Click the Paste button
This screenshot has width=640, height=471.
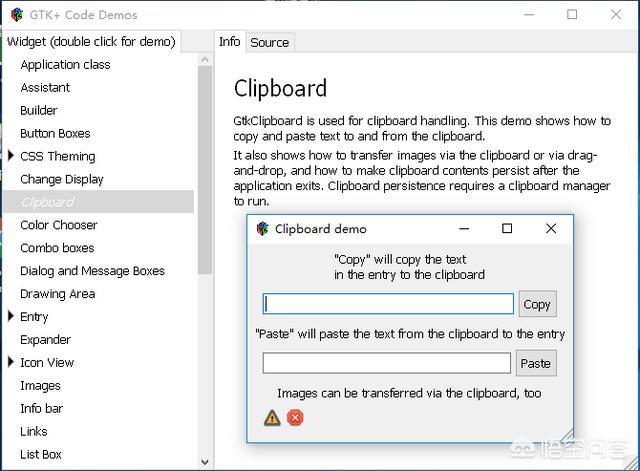click(x=536, y=363)
